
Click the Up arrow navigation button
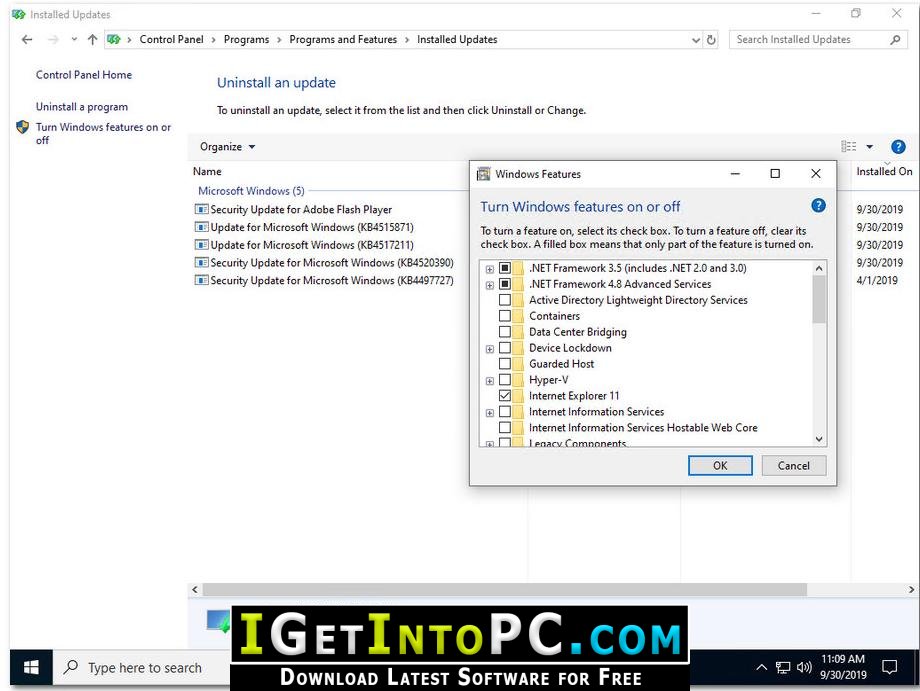(x=92, y=39)
